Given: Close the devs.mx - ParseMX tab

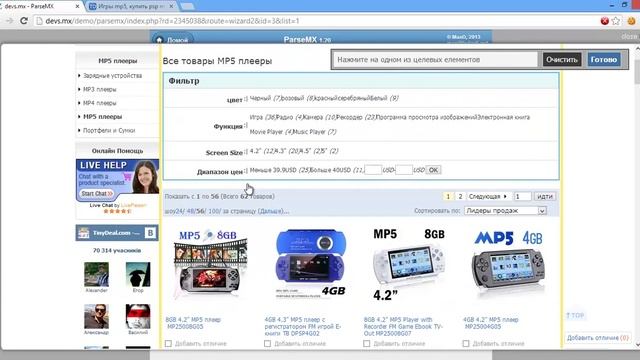Looking at the screenshot, I should coord(78,7).
